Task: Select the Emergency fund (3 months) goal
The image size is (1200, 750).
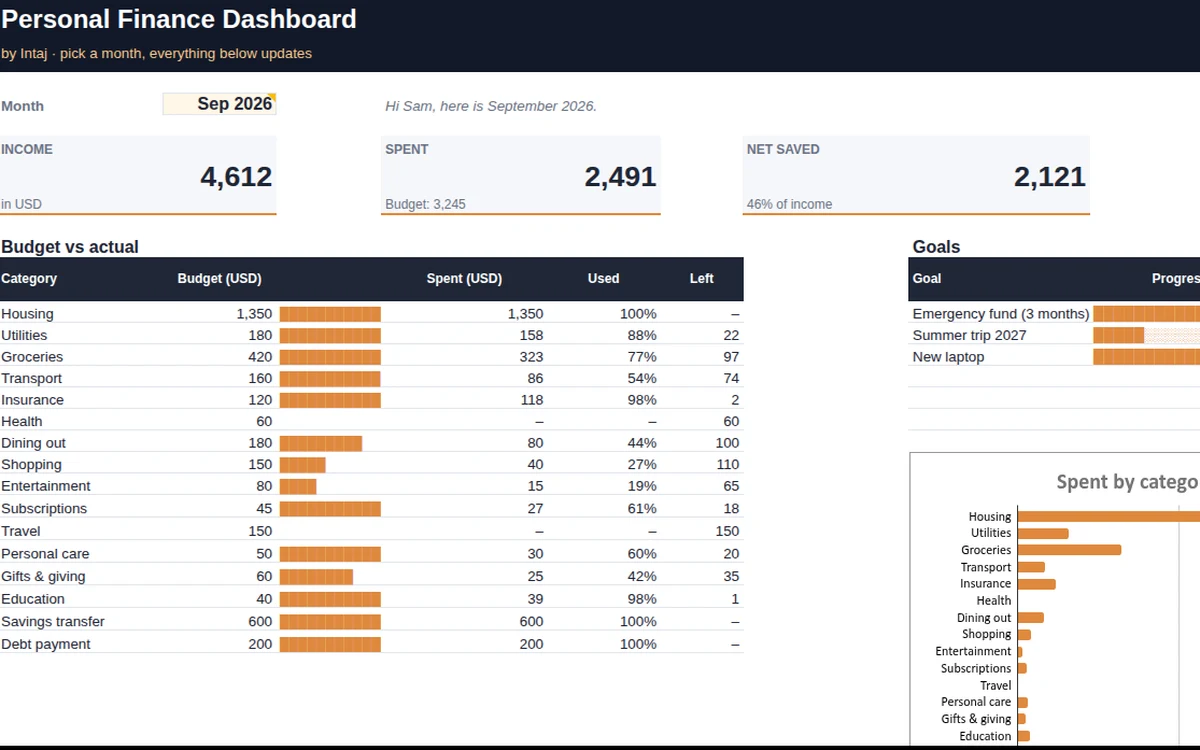Action: click(x=1001, y=314)
